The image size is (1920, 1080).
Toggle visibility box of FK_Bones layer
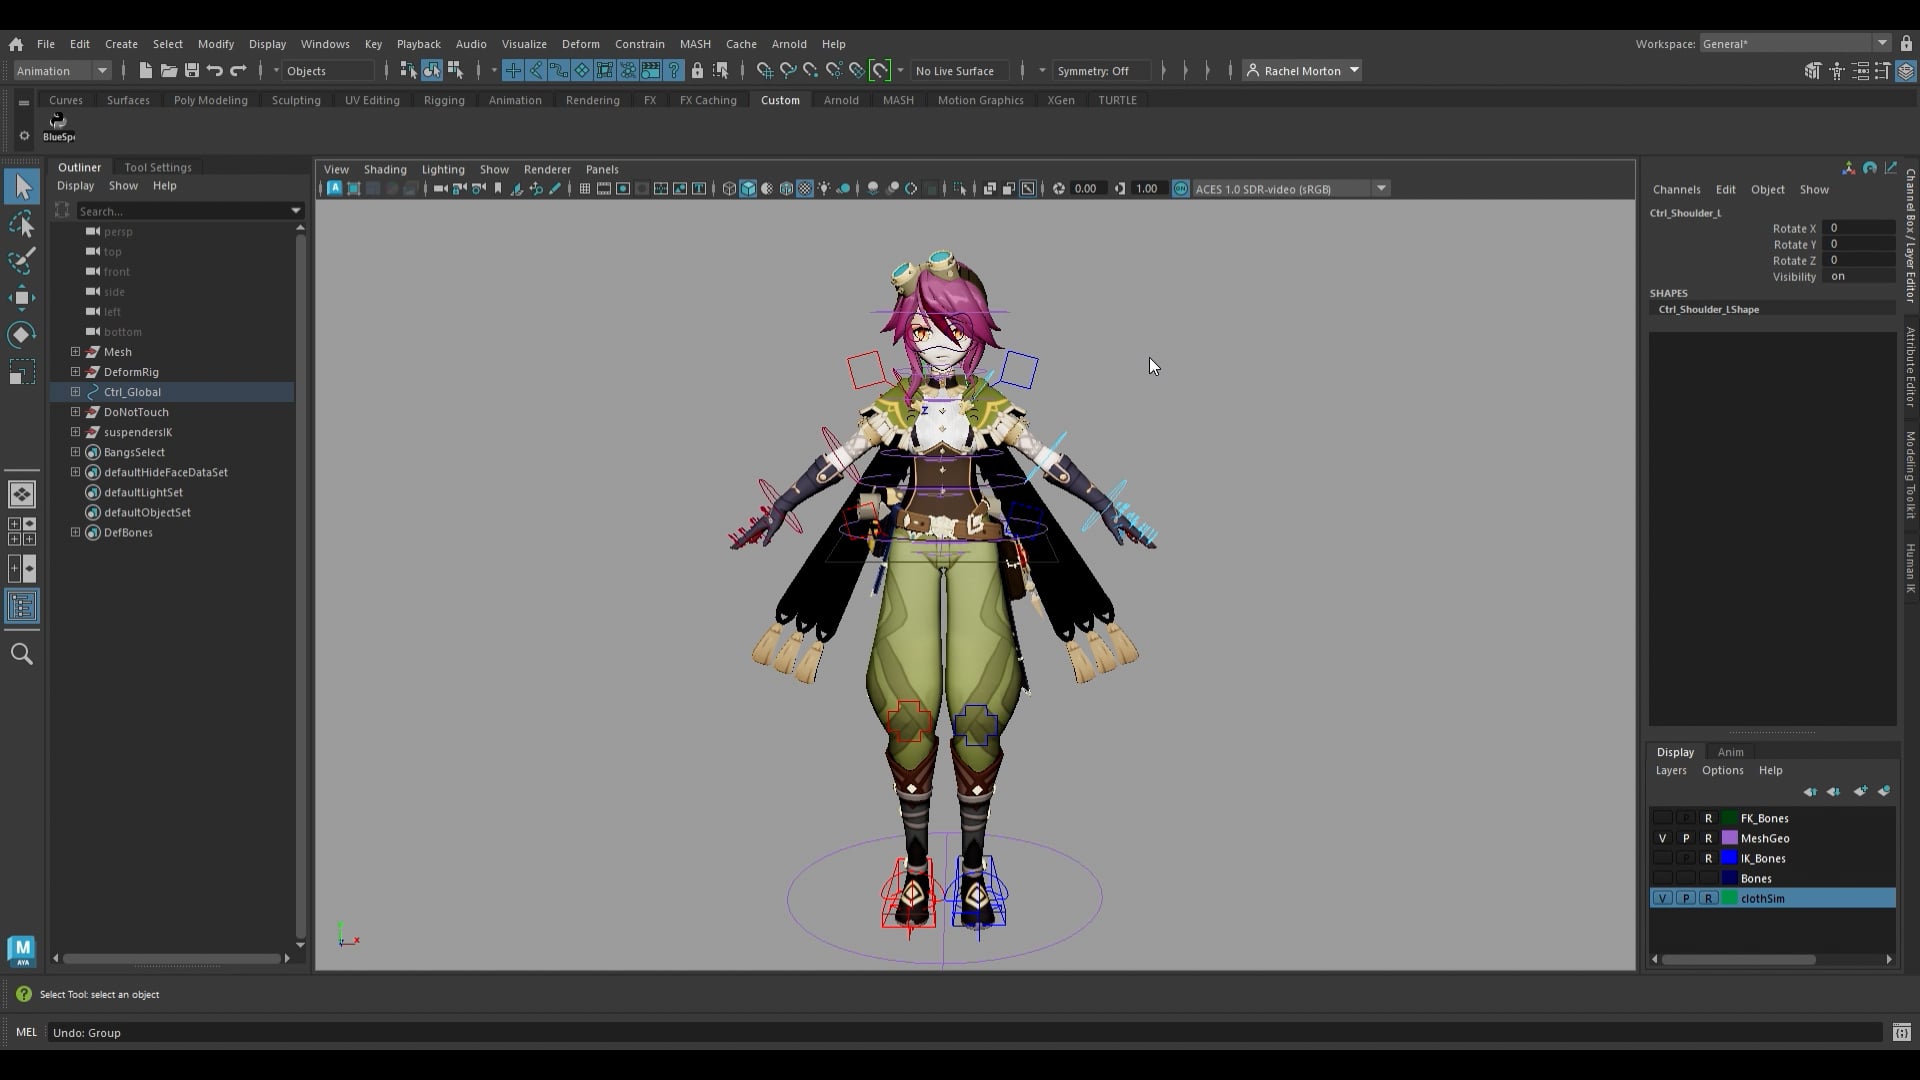[x=1662, y=818]
